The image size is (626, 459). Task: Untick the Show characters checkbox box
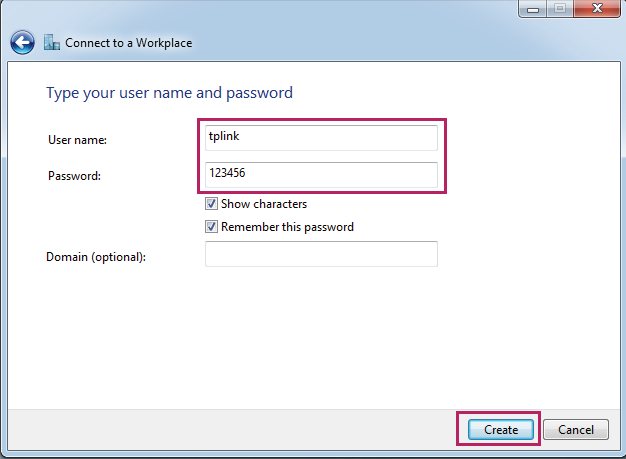[x=212, y=204]
